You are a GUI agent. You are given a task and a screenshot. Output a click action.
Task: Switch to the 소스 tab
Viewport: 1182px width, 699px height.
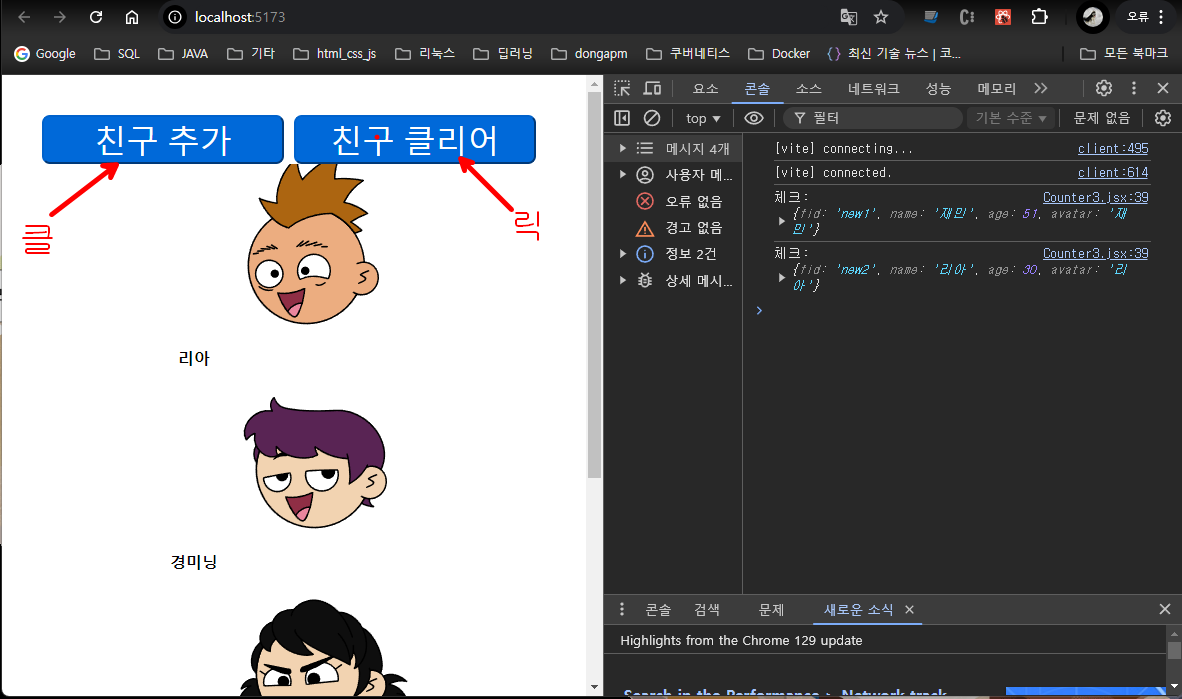coord(808,89)
